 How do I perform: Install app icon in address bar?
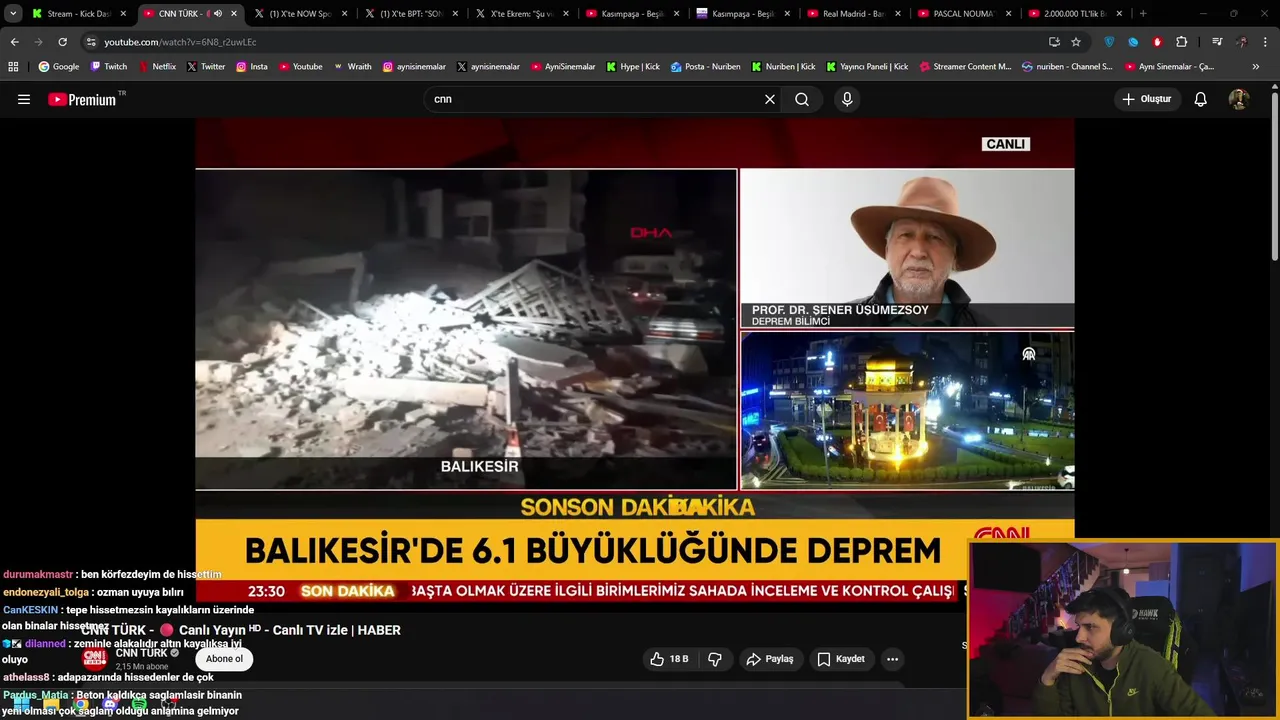click(x=1054, y=42)
